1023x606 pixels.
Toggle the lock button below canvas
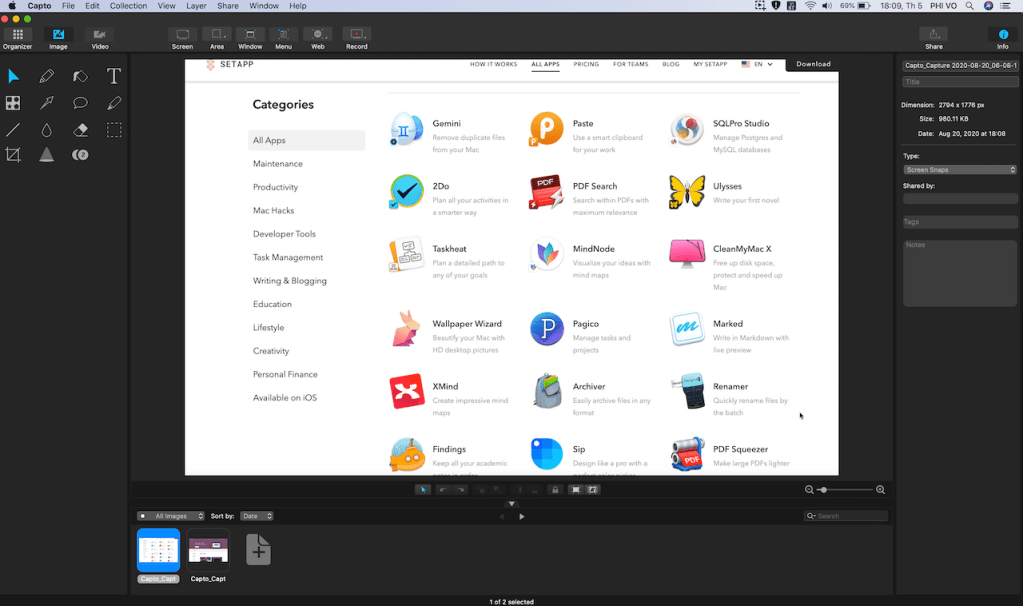point(555,490)
